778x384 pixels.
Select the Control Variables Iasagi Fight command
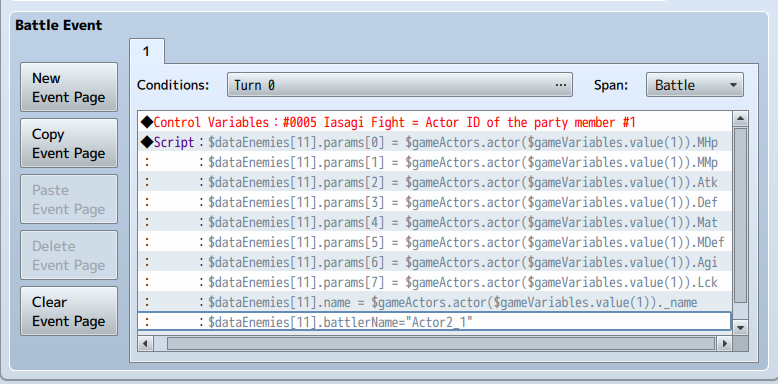coord(435,122)
